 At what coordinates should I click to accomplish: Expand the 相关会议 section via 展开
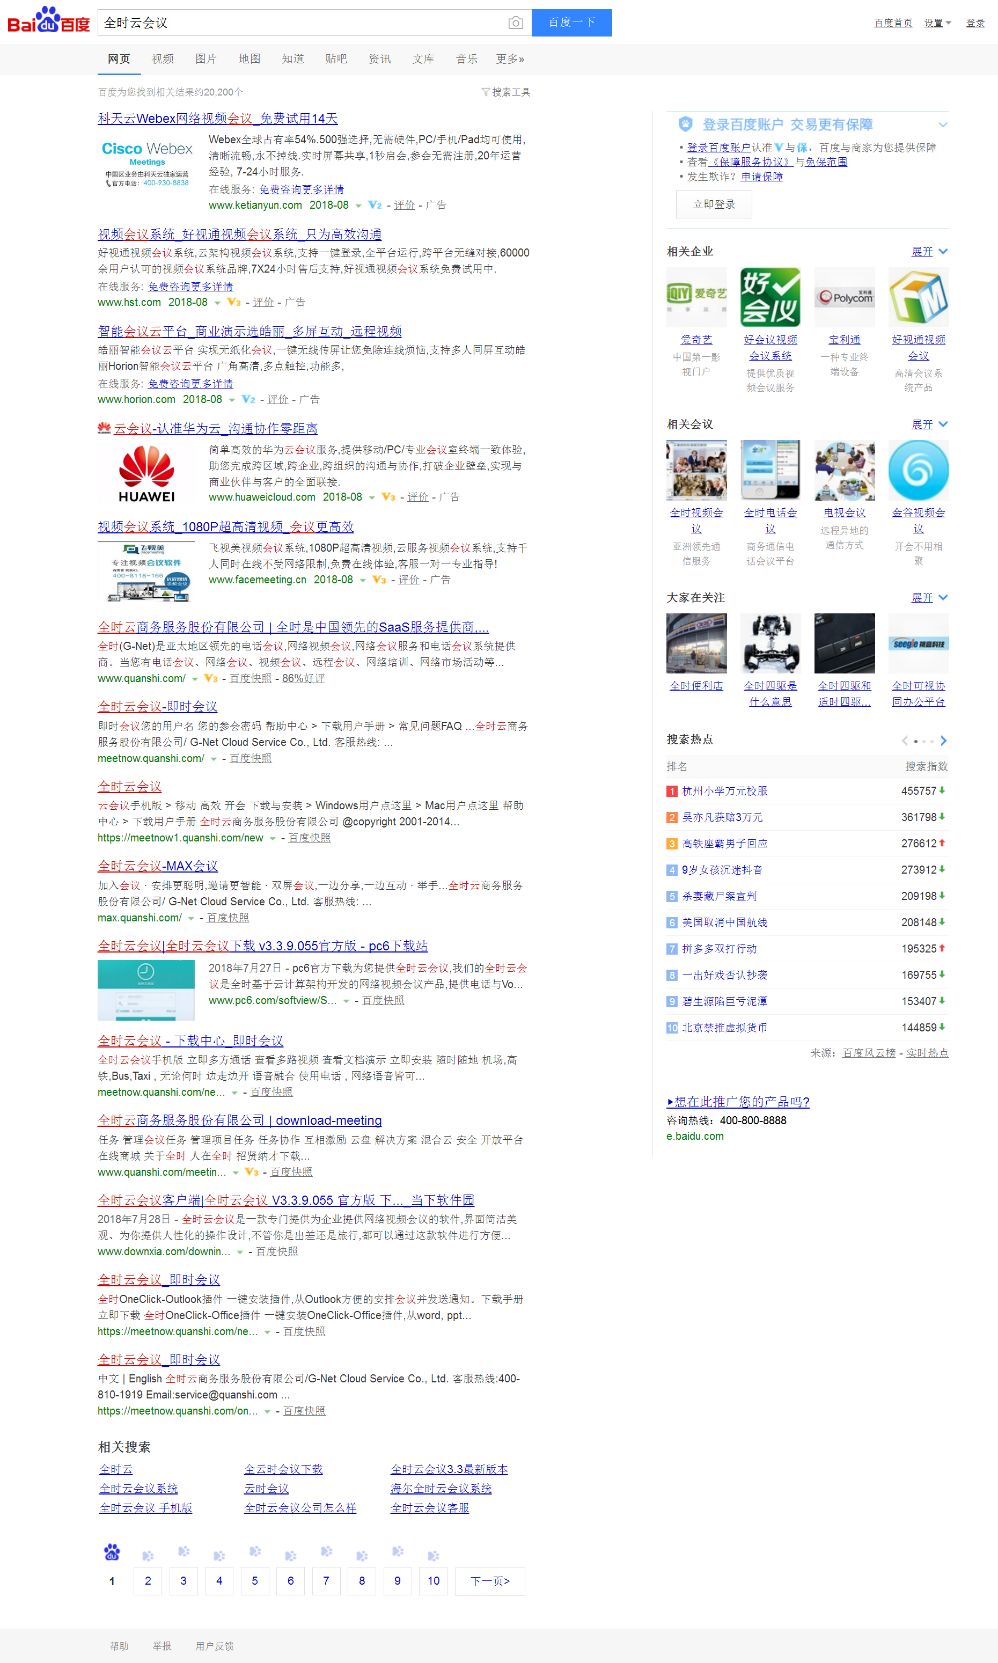coord(929,424)
